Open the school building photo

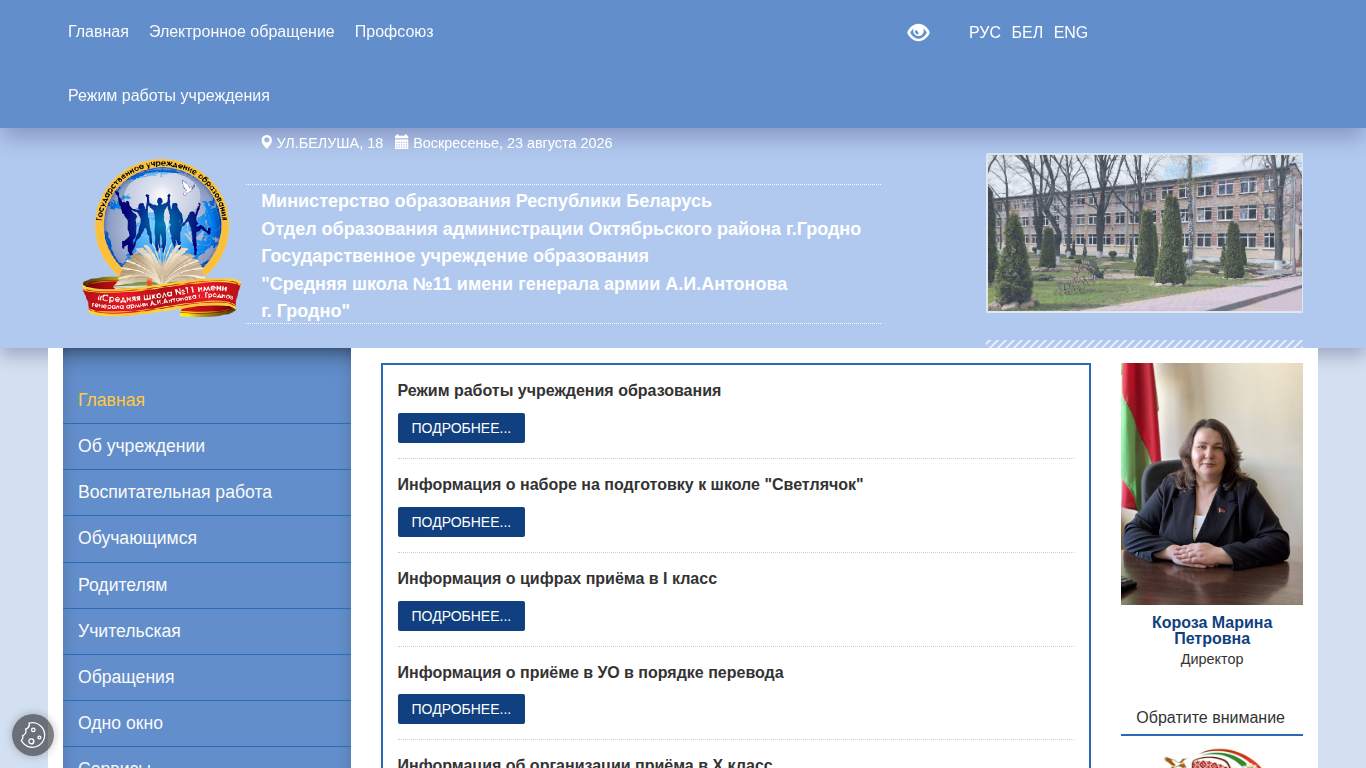1144,233
